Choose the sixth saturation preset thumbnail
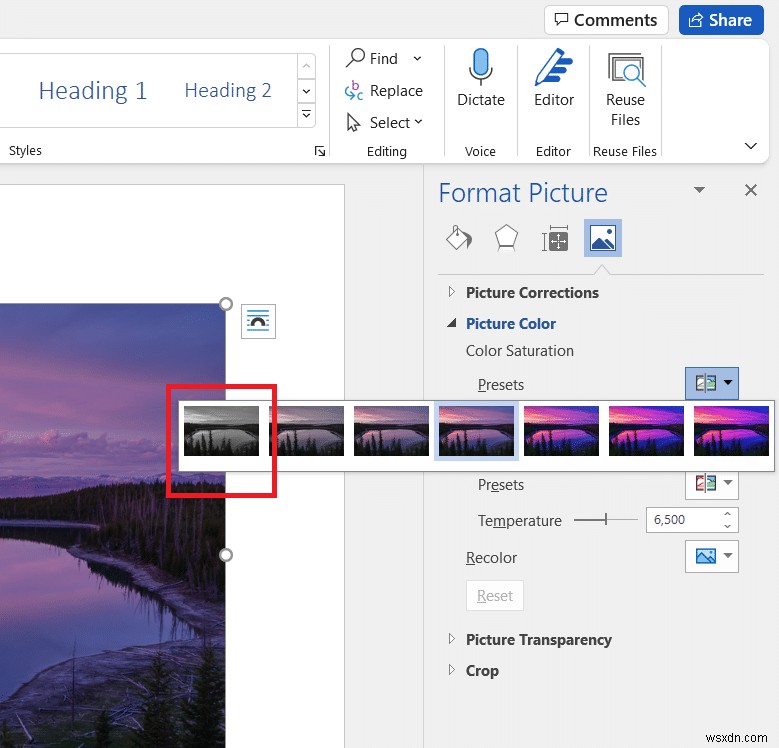 point(646,431)
